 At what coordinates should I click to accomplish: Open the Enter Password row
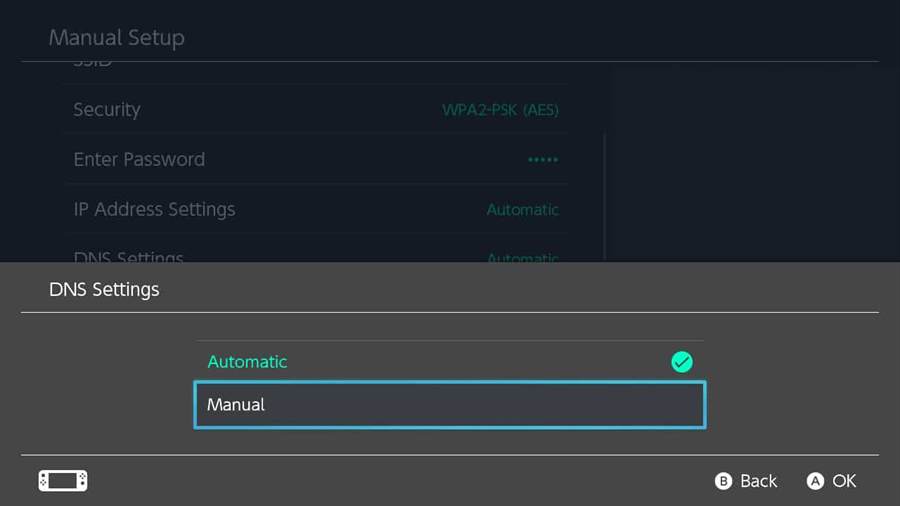tap(316, 159)
